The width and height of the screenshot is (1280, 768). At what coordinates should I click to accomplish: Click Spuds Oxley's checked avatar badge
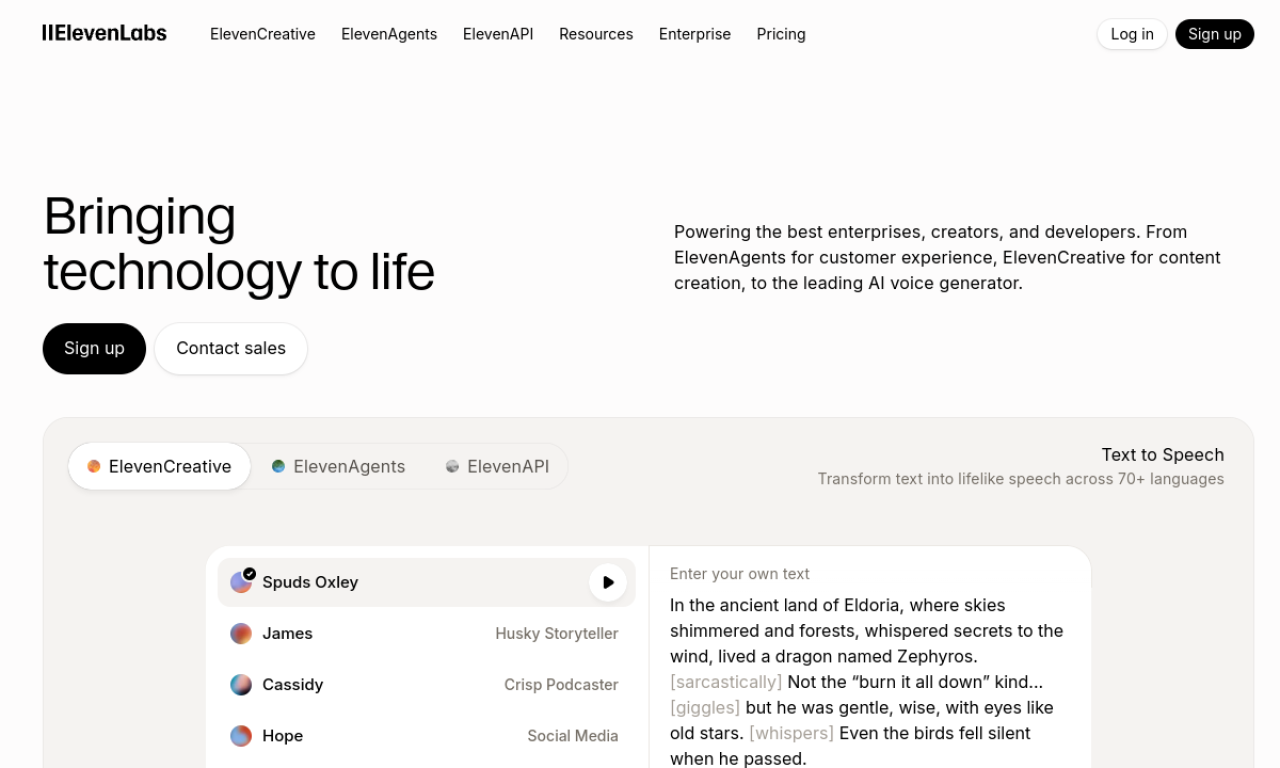[248, 573]
